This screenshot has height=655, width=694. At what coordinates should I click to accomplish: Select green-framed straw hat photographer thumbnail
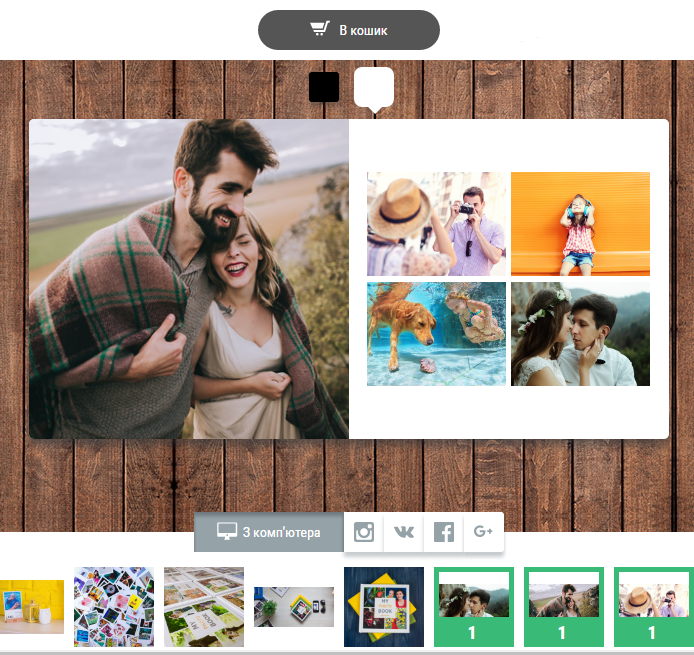(x=652, y=607)
